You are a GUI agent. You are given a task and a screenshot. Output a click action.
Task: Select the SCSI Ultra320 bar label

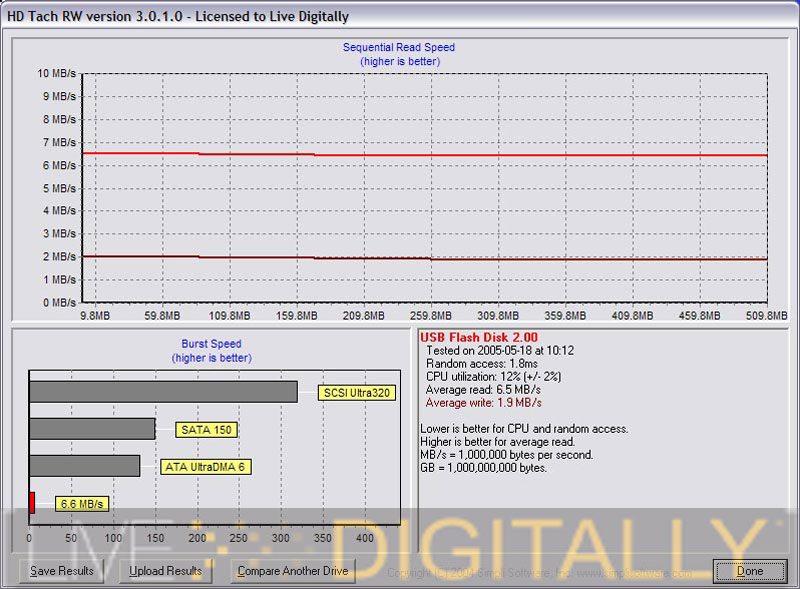point(356,393)
